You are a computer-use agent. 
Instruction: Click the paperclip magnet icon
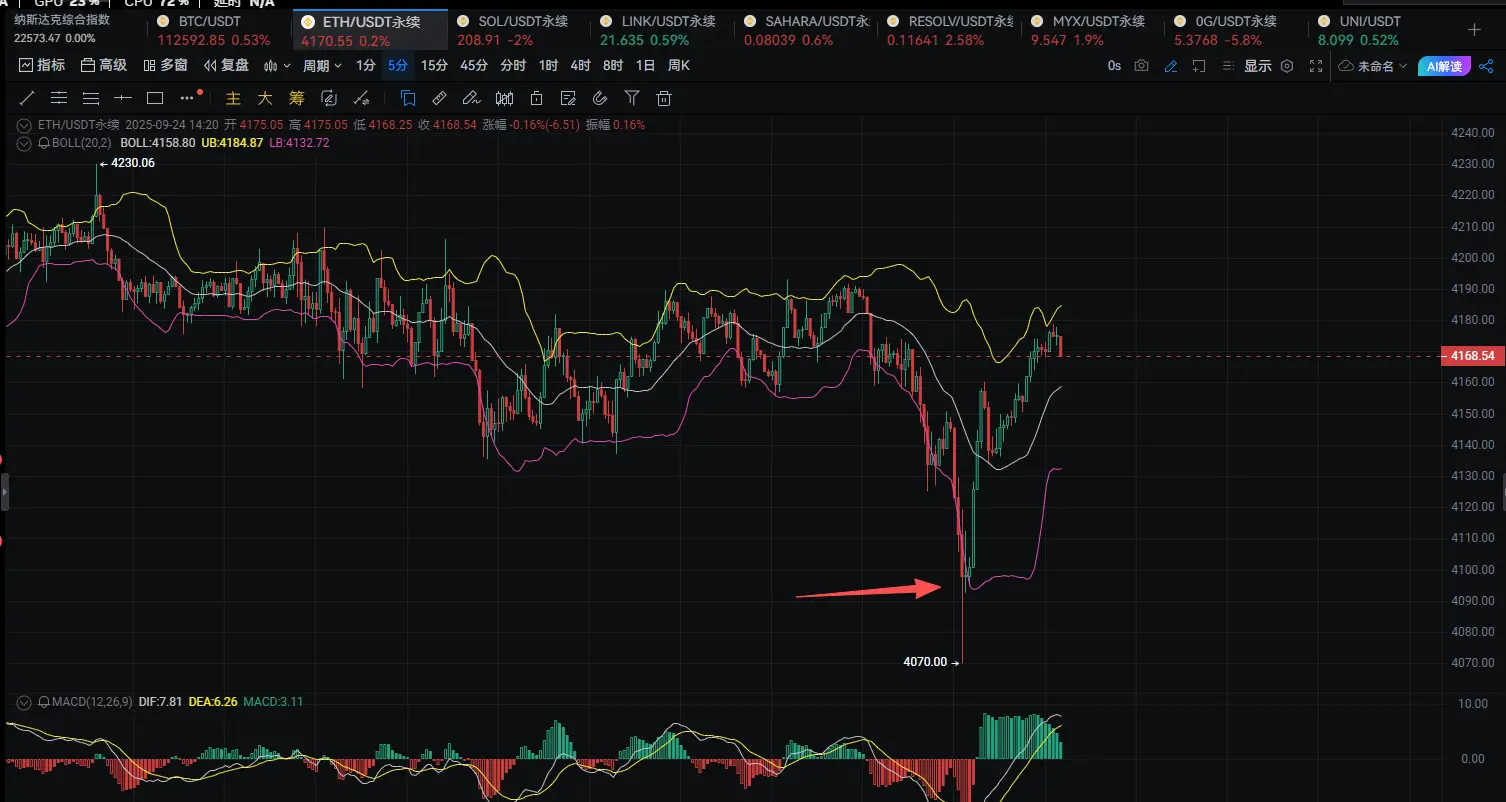[600, 98]
